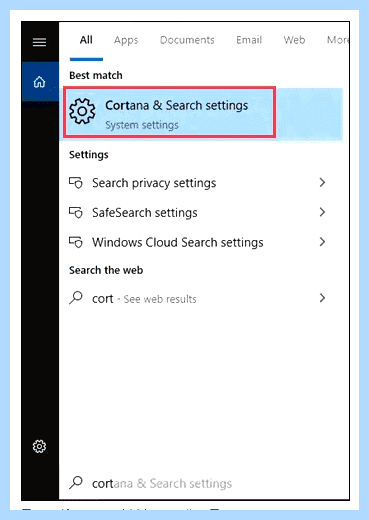The image size is (369, 520).
Task: Switch to the Email tab
Action: pyautogui.click(x=249, y=40)
